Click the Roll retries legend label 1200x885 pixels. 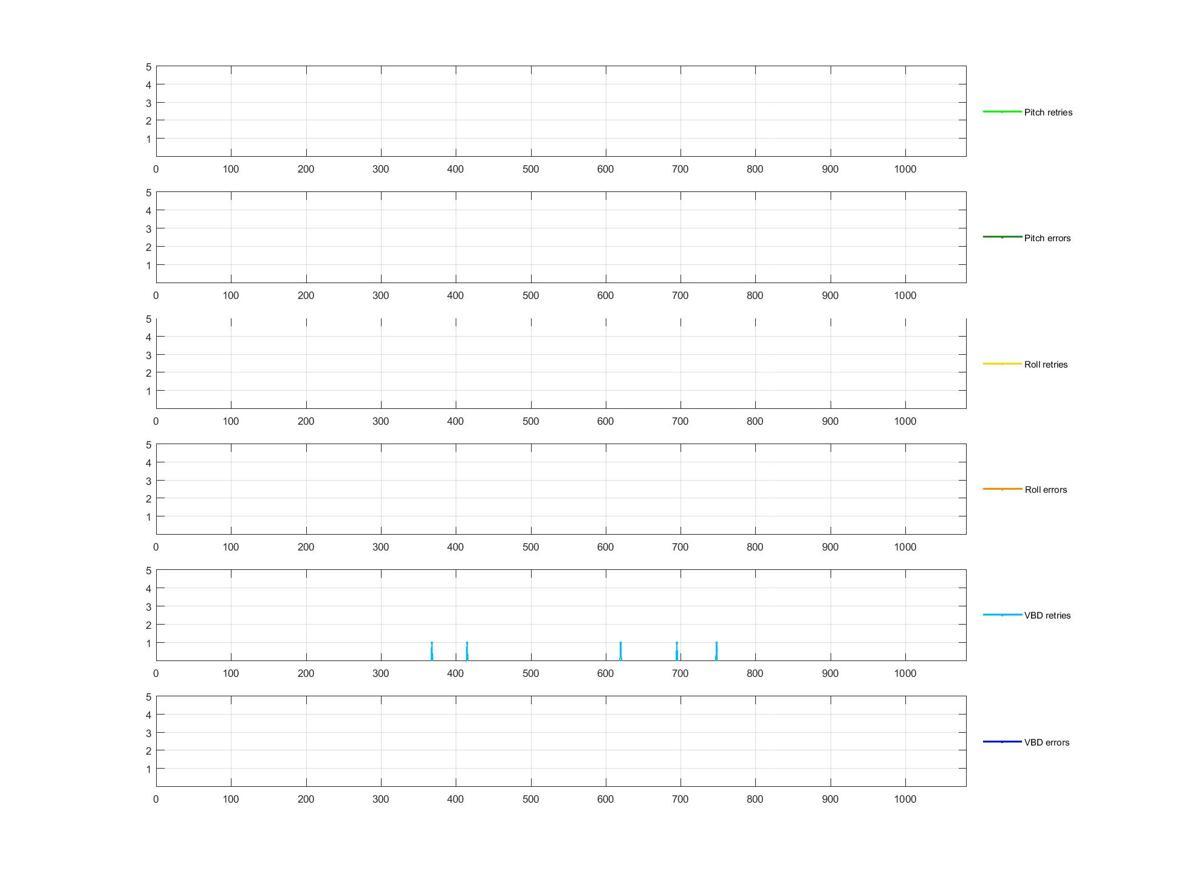[1046, 364]
